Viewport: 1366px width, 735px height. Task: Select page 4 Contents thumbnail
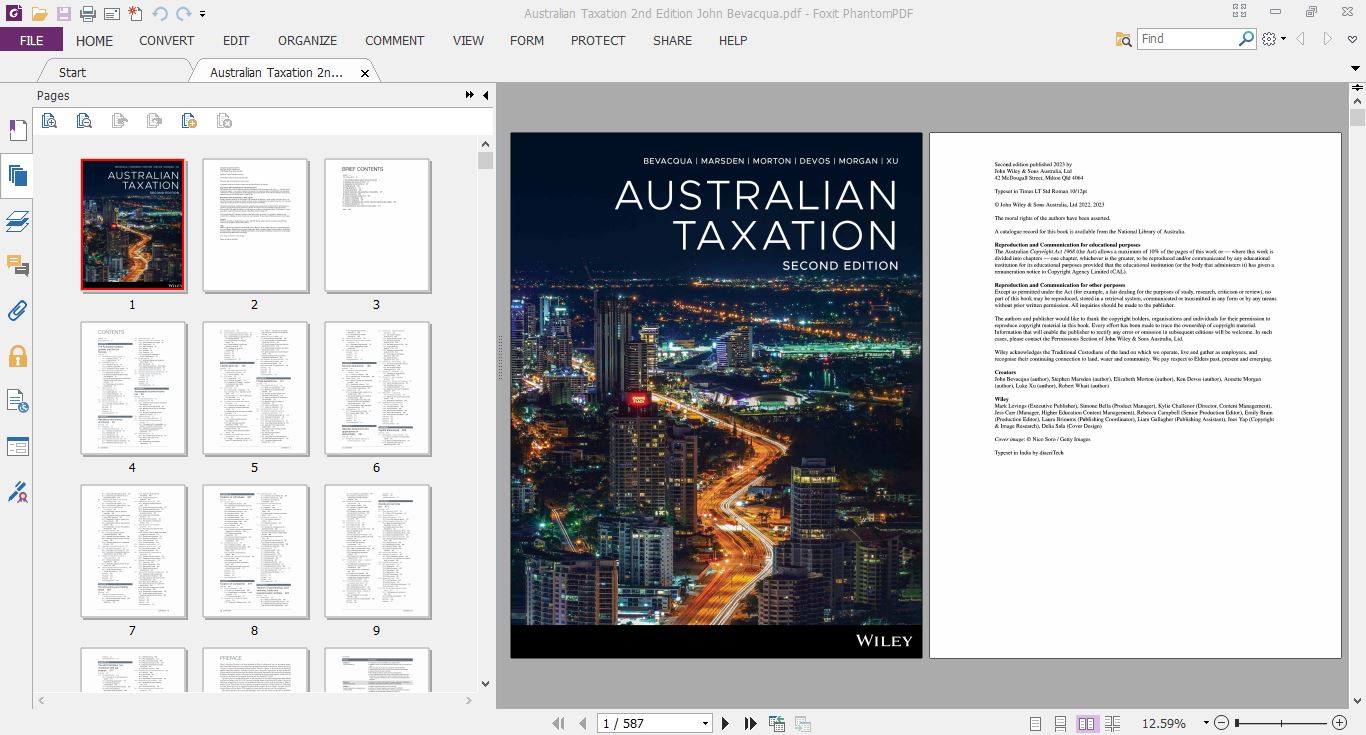[x=133, y=388]
